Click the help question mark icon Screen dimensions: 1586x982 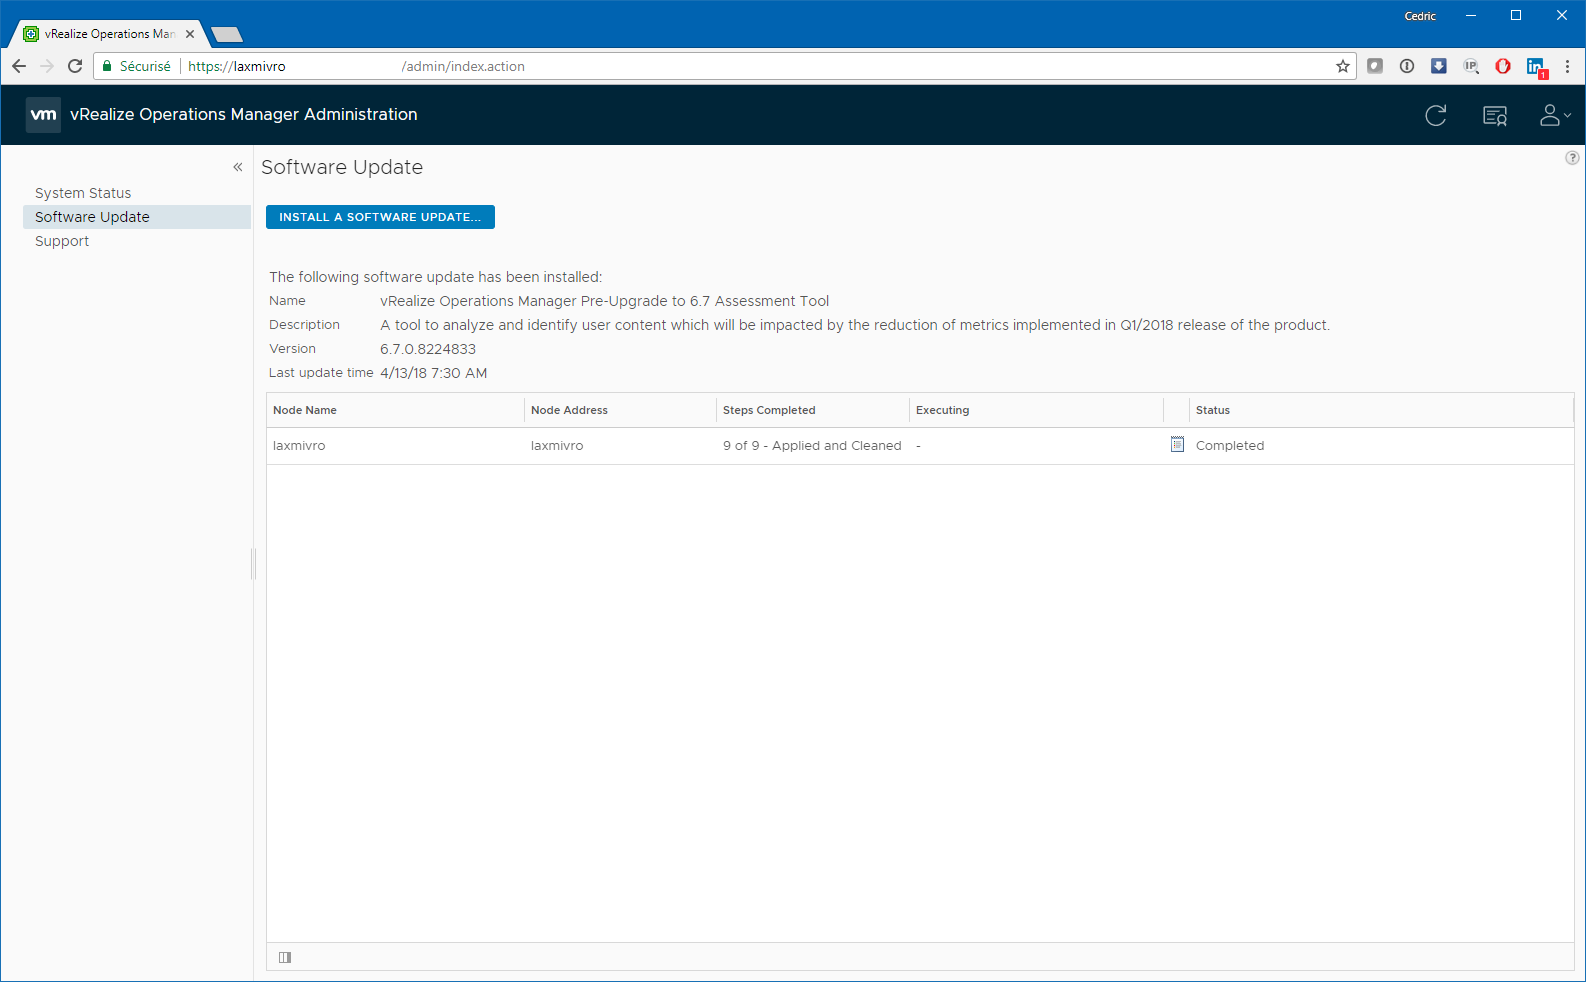[1572, 158]
